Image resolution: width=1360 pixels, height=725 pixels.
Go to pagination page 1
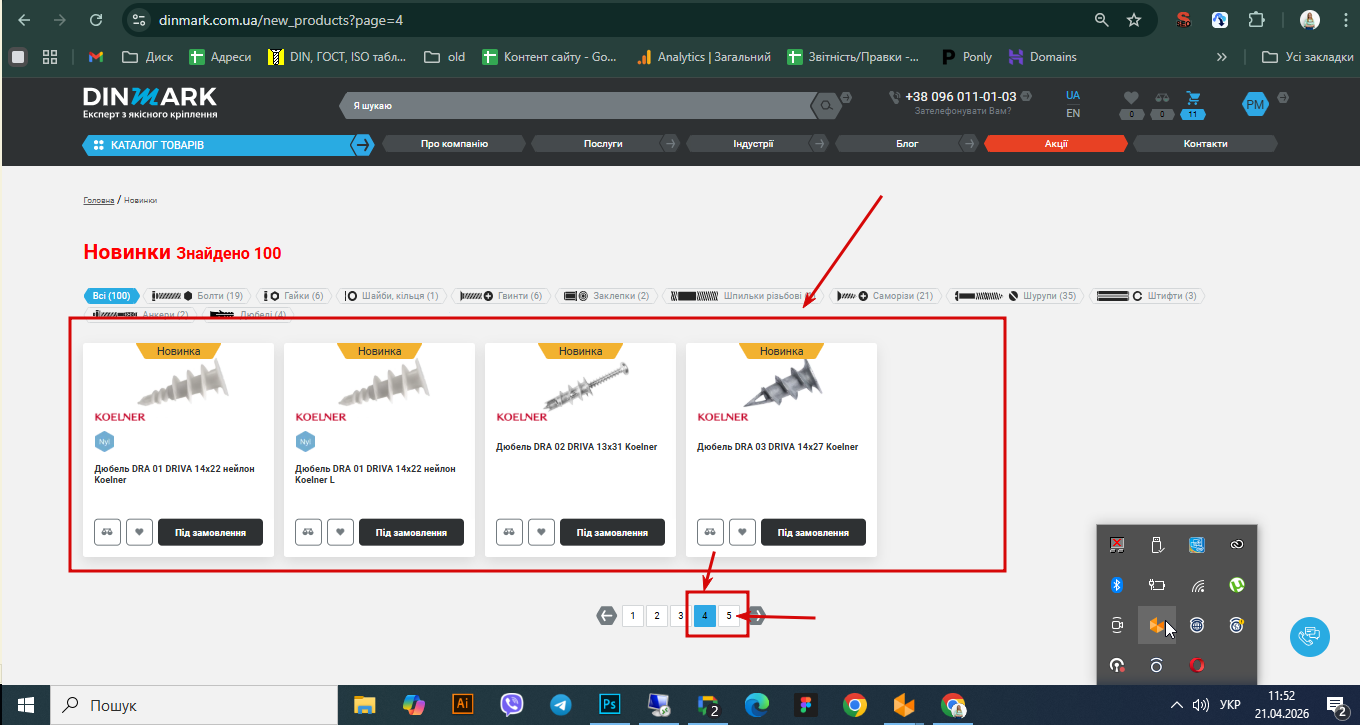pyautogui.click(x=632, y=615)
